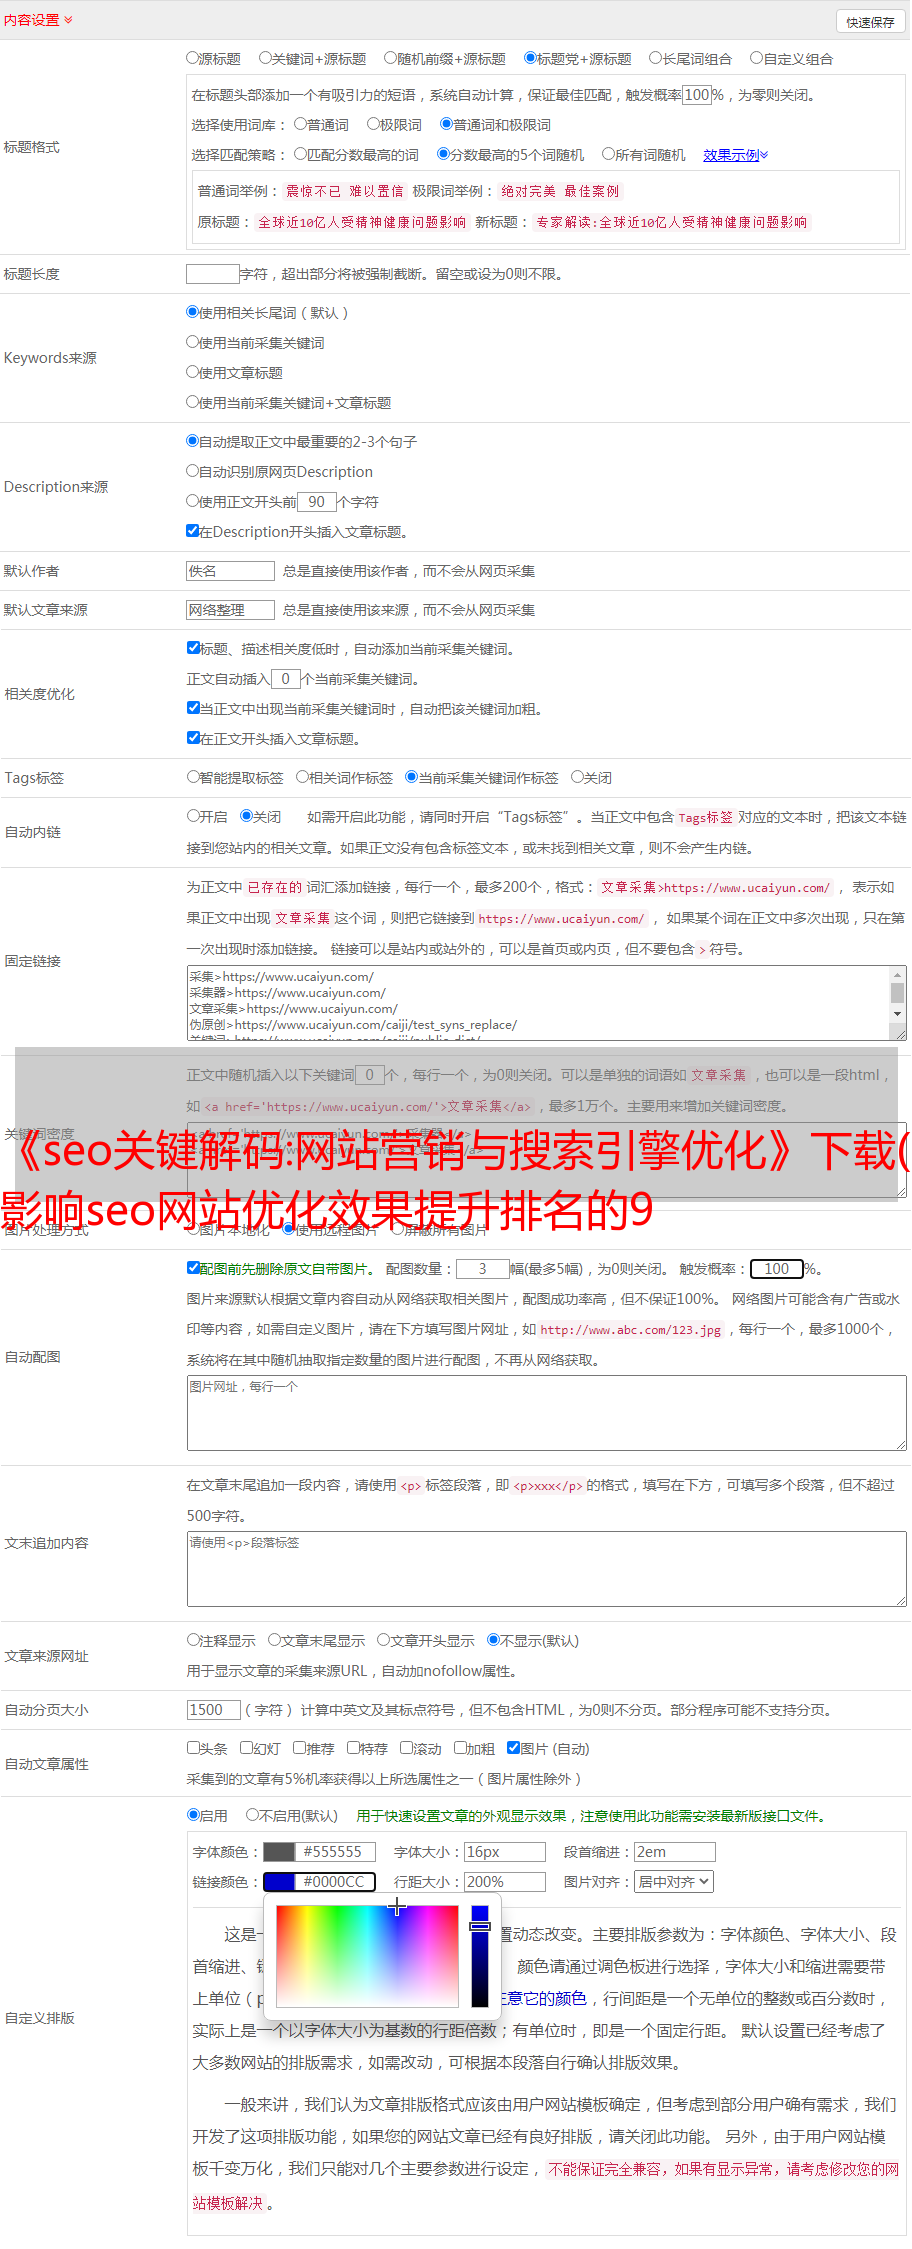
Task: Toggle 在正文开头插入文章标题 checkbox
Action: [x=193, y=738]
